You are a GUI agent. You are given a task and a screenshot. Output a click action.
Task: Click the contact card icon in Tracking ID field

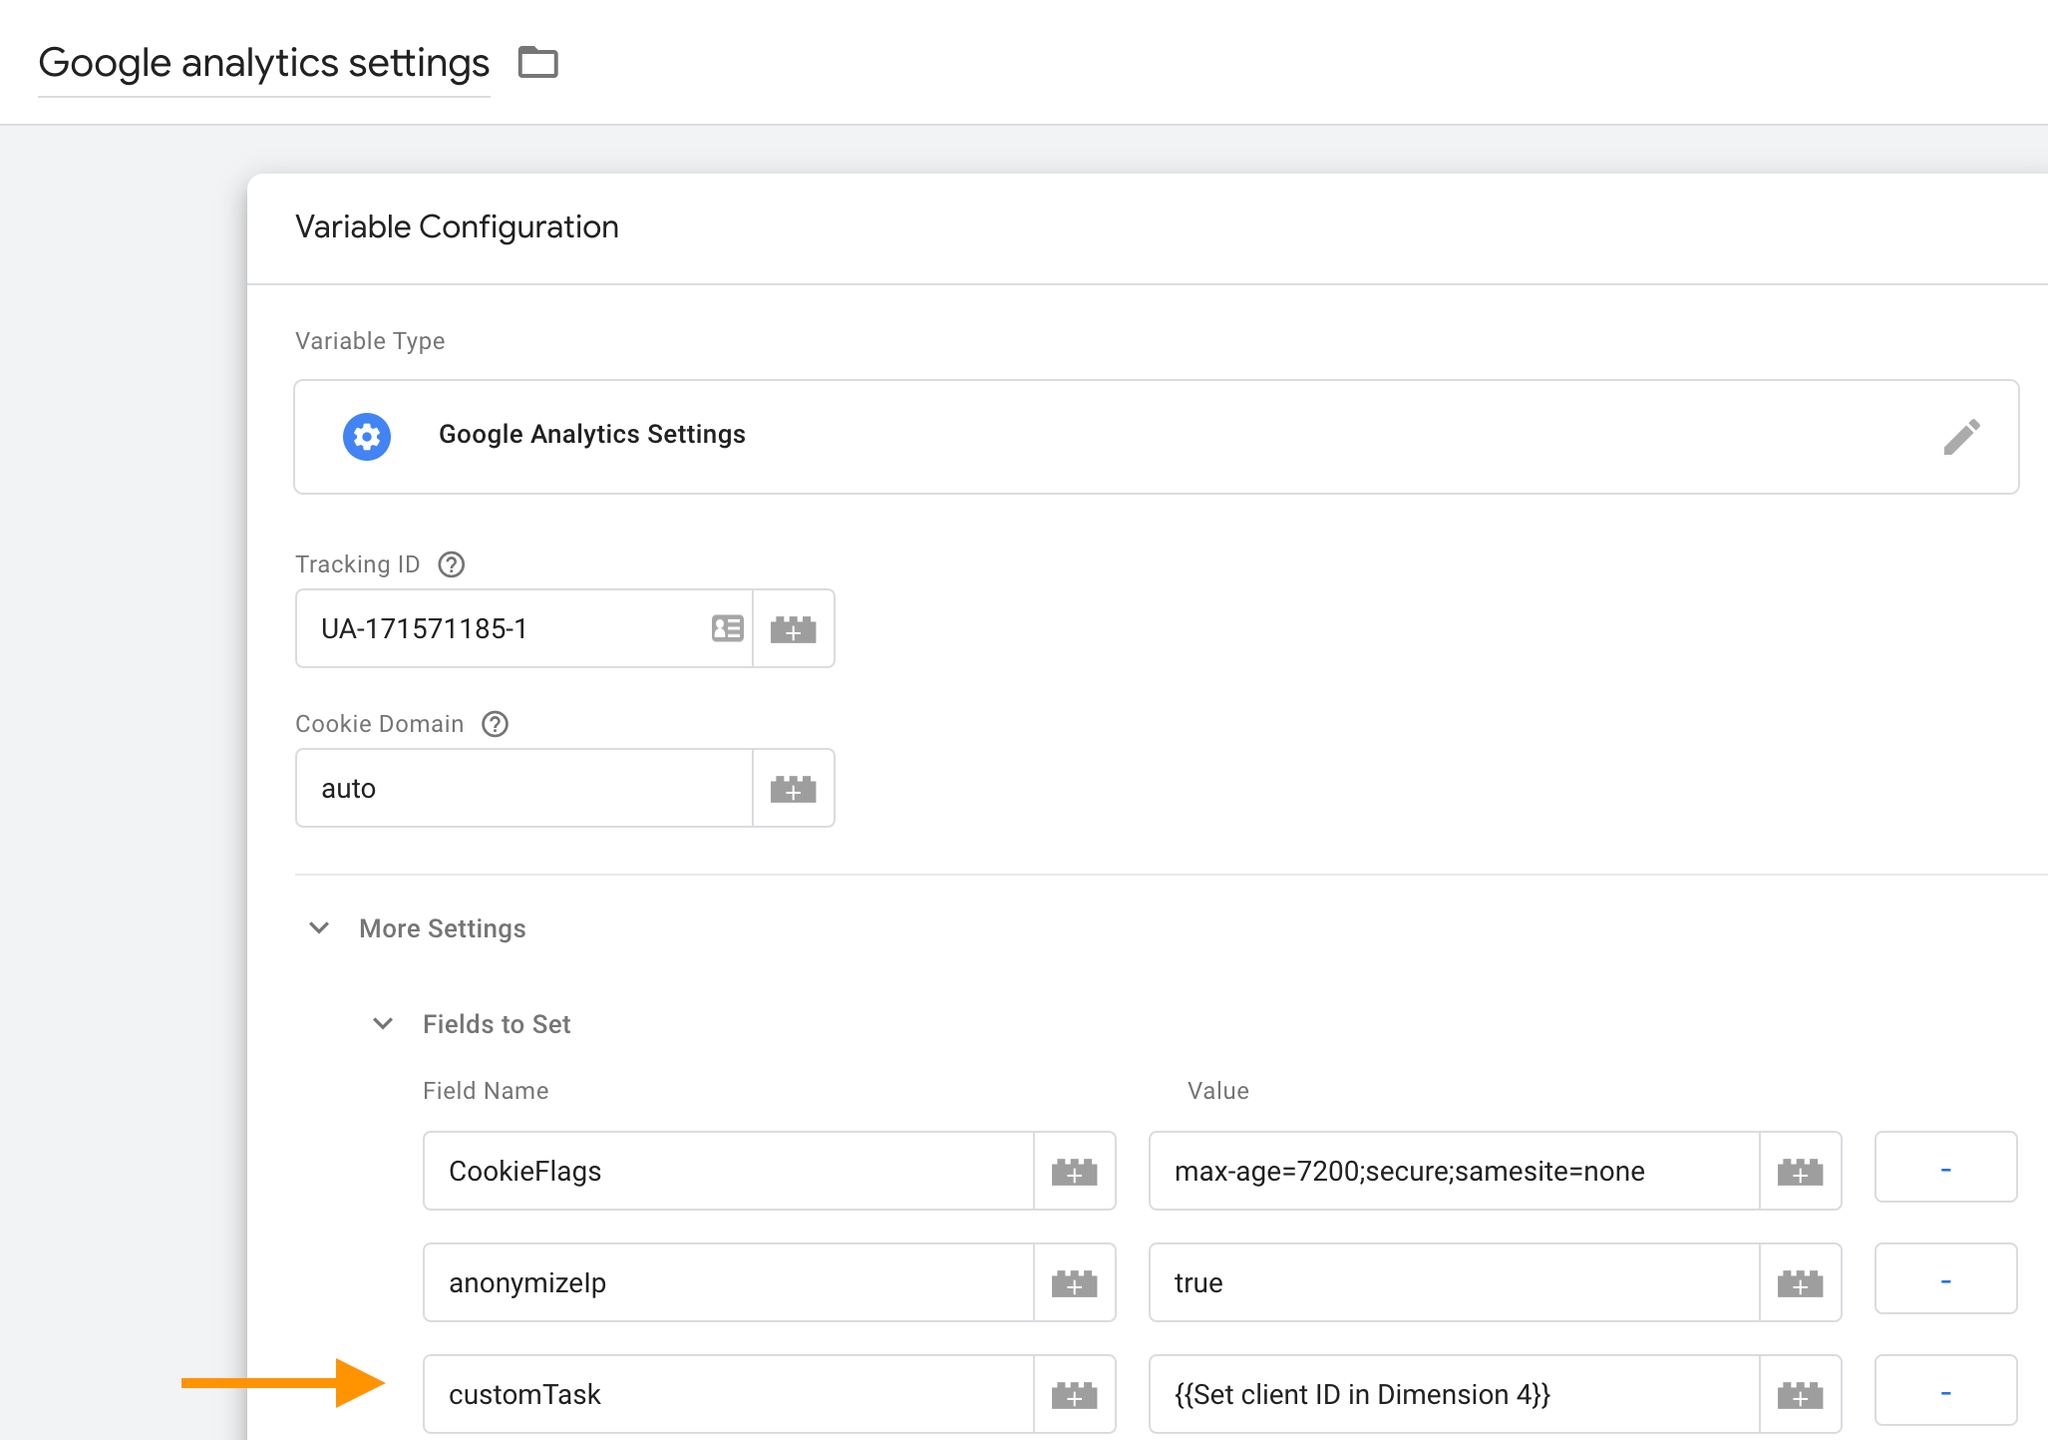(728, 628)
